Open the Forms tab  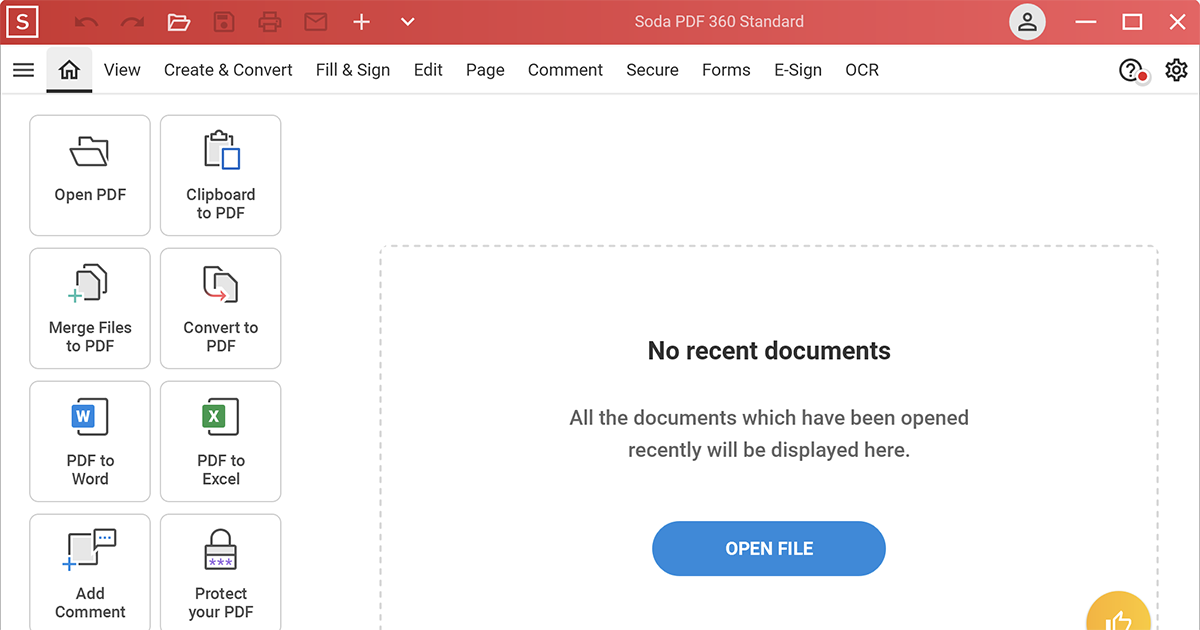pyautogui.click(x=726, y=70)
